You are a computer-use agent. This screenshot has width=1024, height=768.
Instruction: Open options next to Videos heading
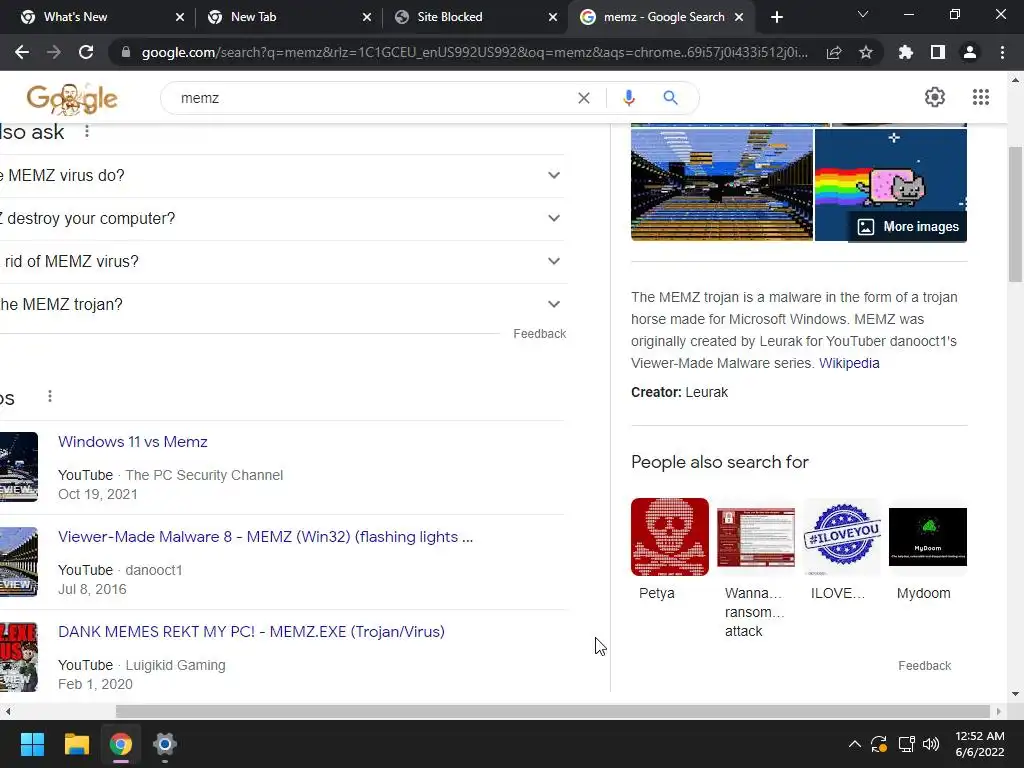[50, 396]
